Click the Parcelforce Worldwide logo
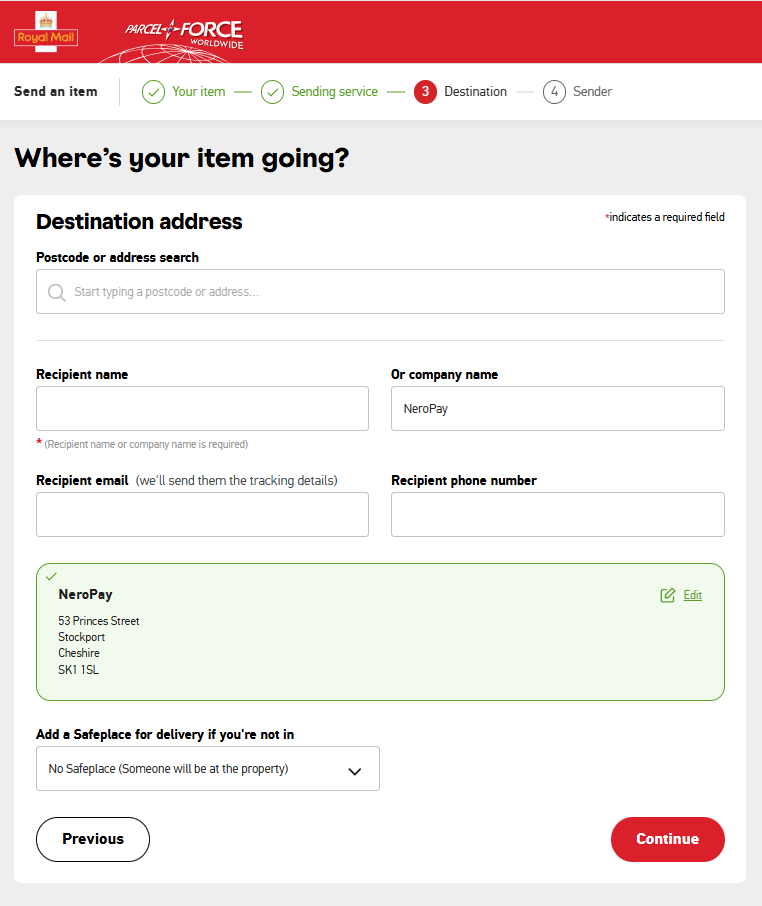 tap(184, 35)
